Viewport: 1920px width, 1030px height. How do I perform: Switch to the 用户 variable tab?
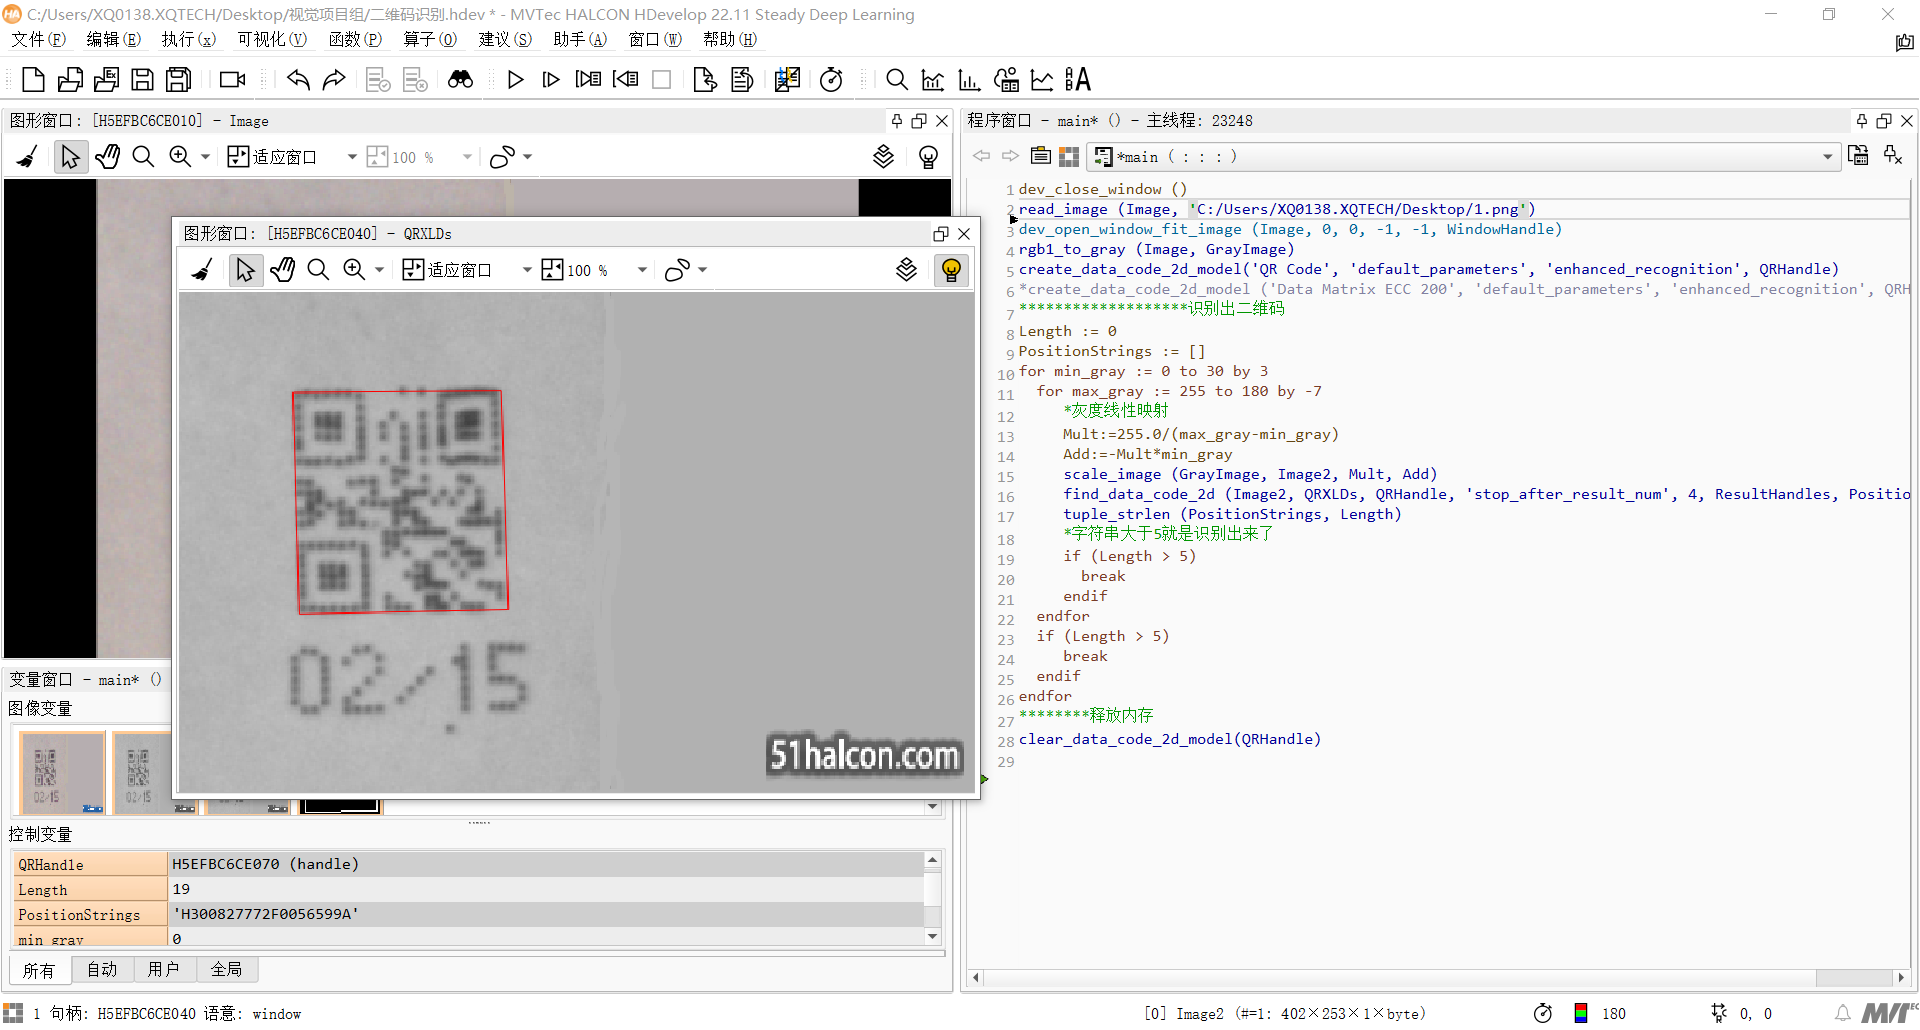point(163,969)
